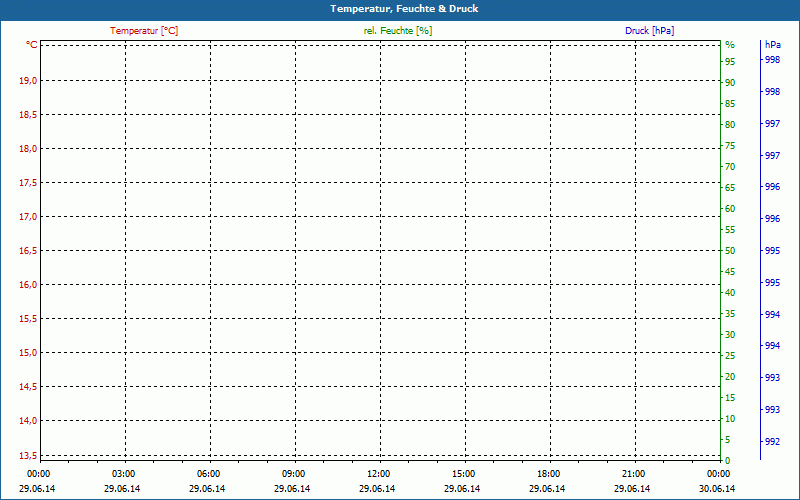
Task: Click green humidity axis value 45
Action: tap(730, 272)
